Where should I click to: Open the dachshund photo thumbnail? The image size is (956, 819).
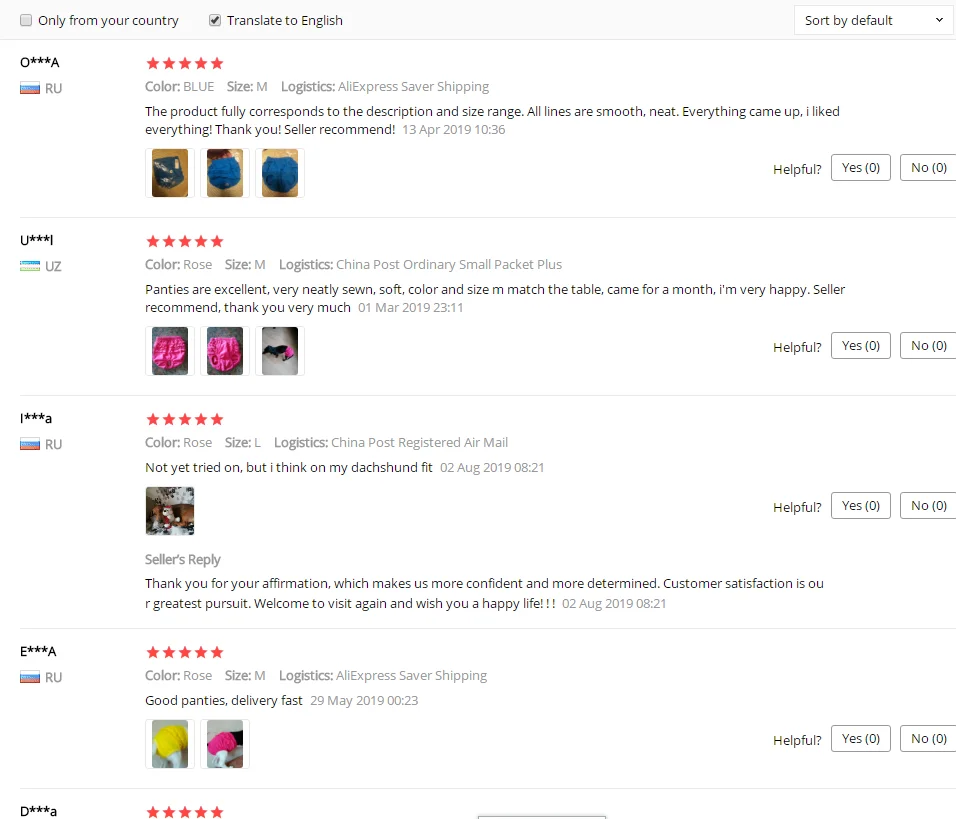pyautogui.click(x=170, y=511)
